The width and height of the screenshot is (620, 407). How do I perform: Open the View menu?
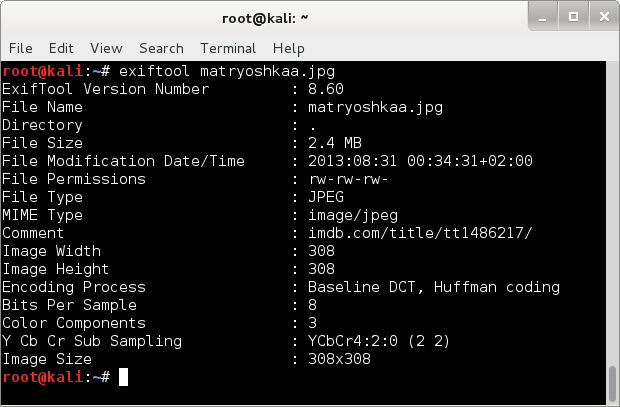coord(106,48)
